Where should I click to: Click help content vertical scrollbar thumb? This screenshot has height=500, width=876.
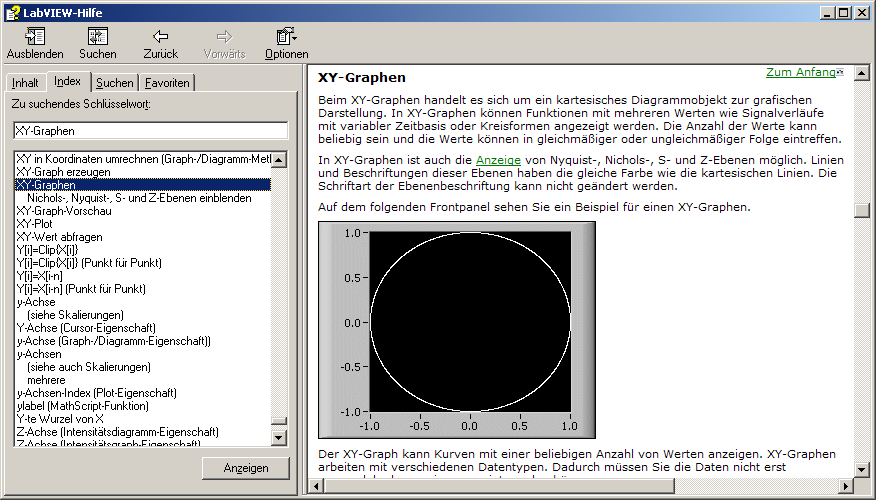coord(862,210)
